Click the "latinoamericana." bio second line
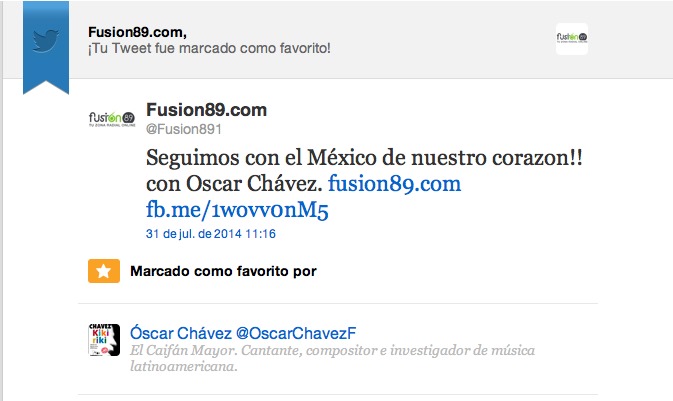The image size is (673, 401). tap(184, 366)
